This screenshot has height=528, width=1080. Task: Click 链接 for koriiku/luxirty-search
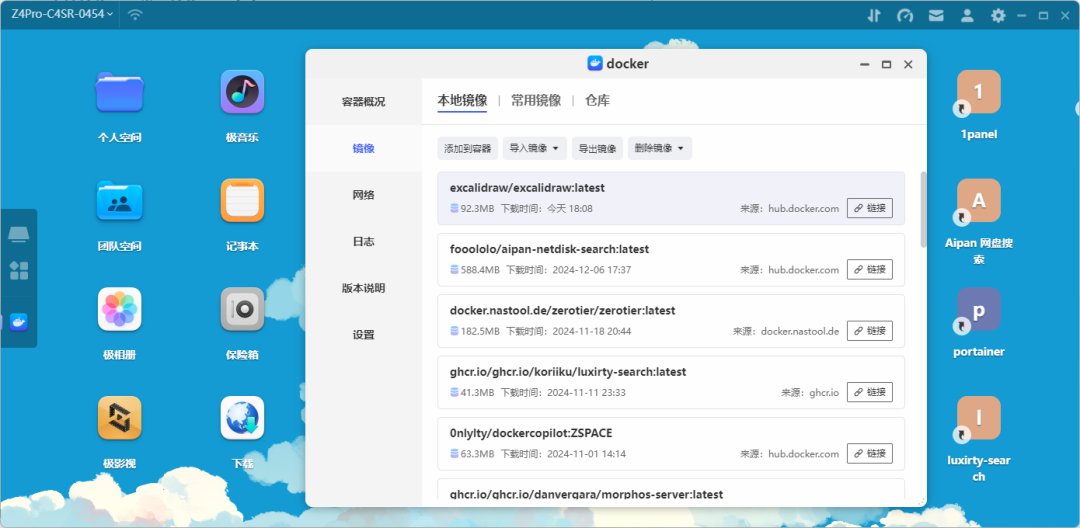click(x=870, y=392)
